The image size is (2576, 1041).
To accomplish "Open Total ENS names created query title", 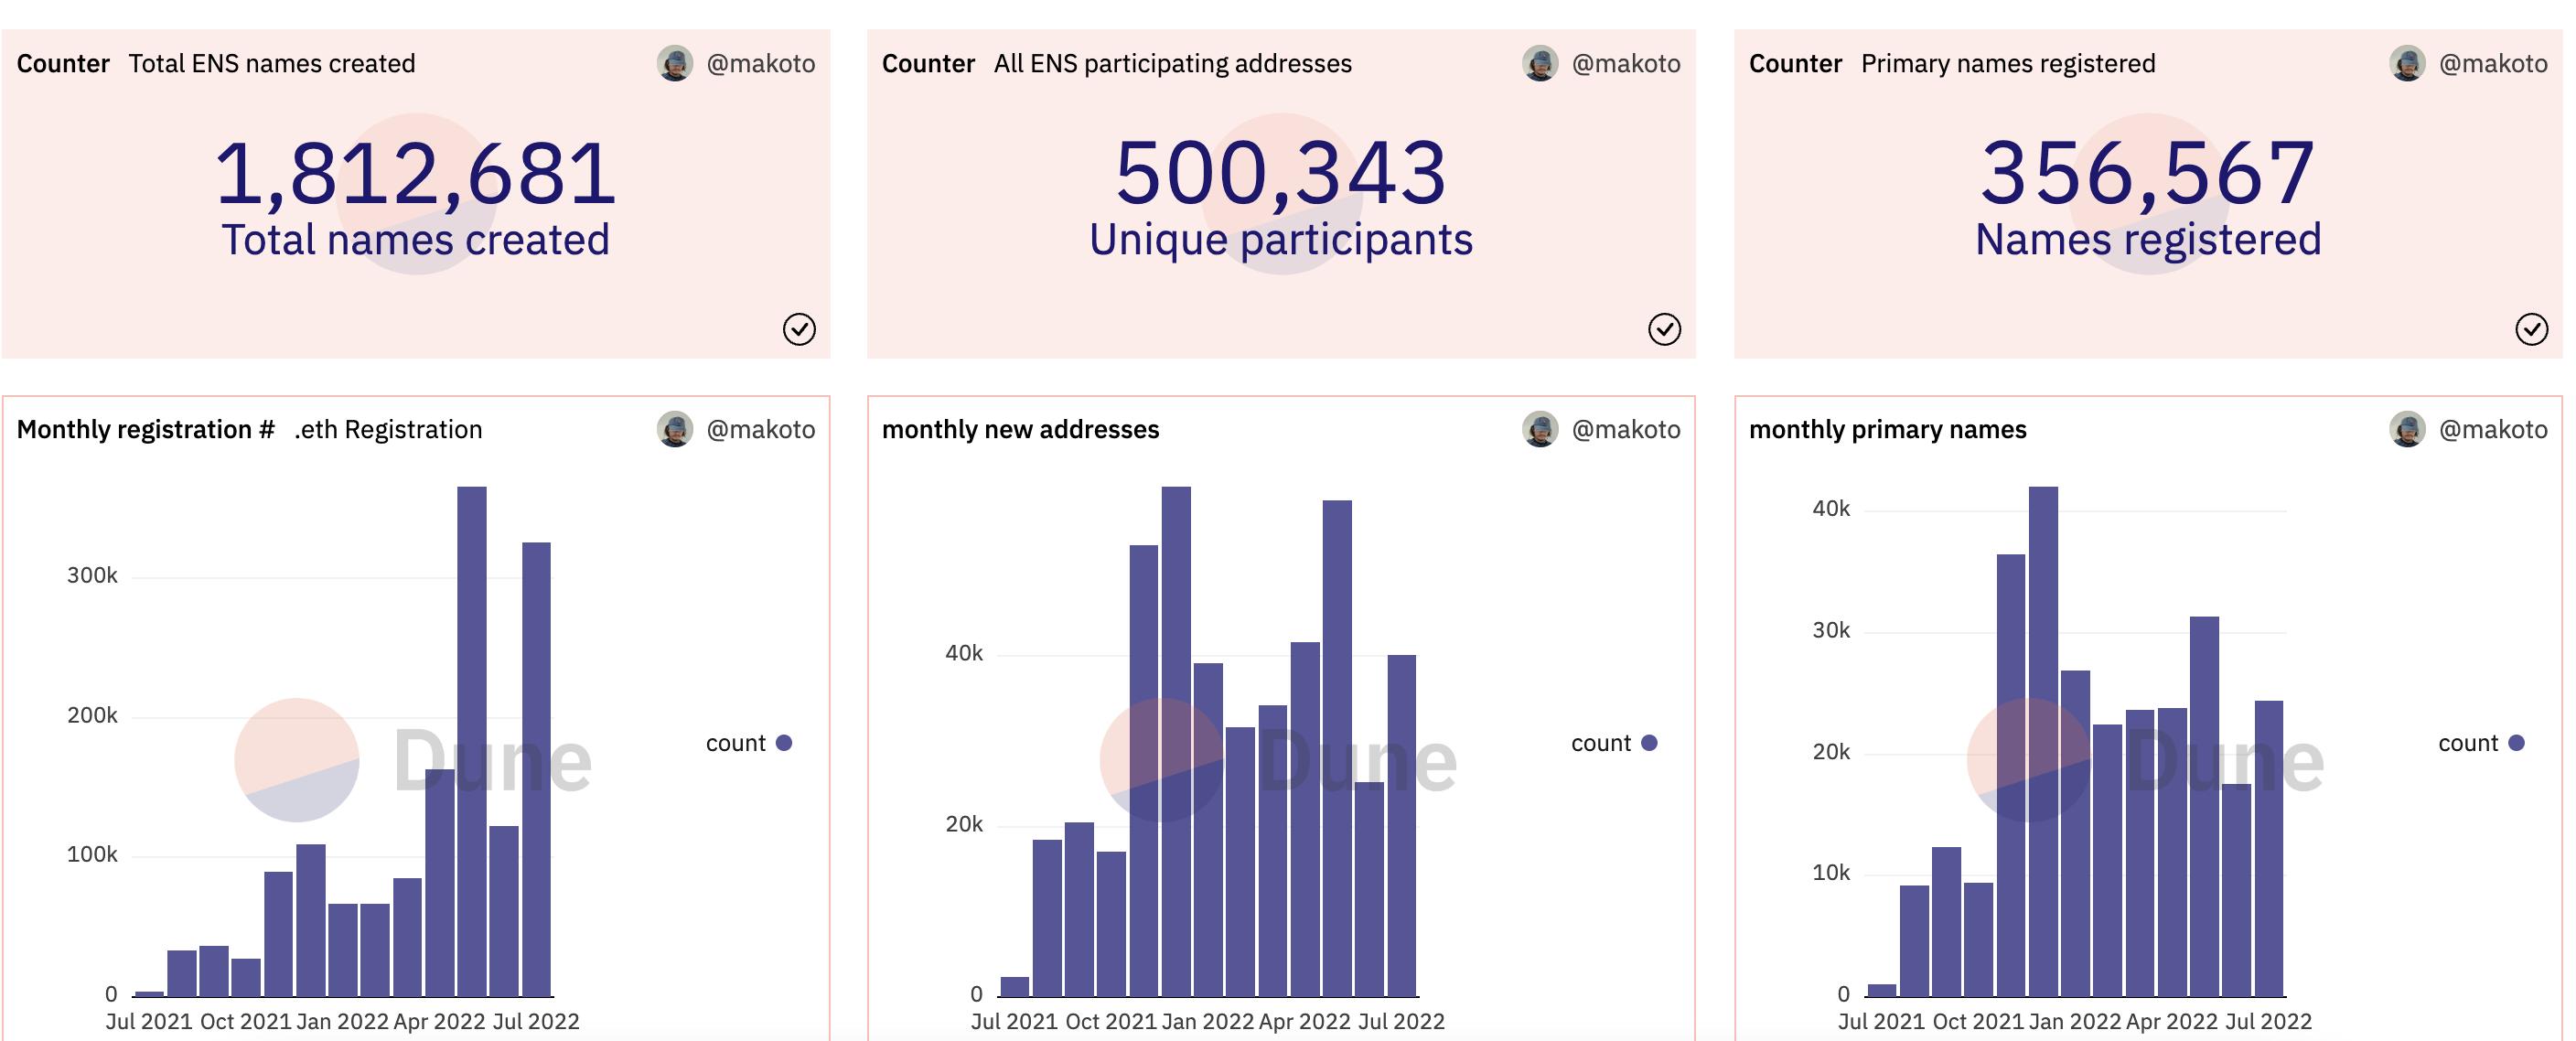I will click(271, 63).
